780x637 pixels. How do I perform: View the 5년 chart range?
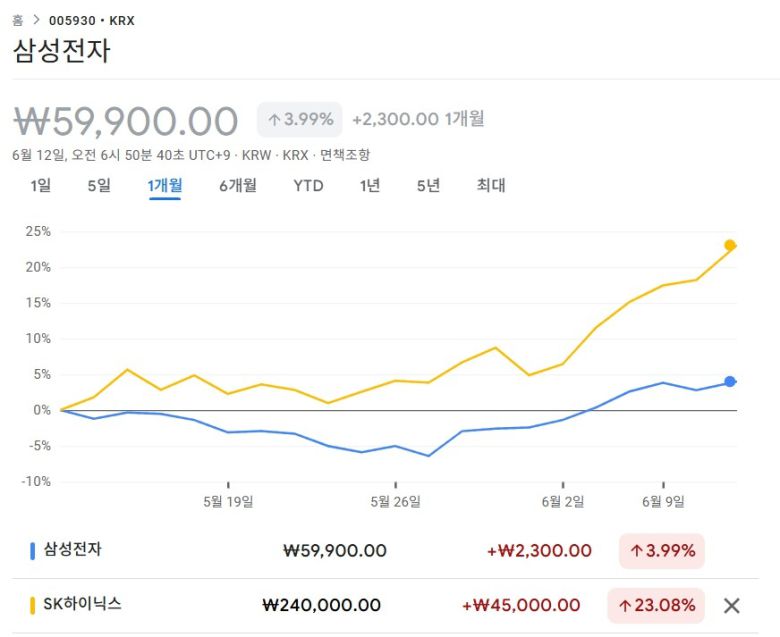(x=428, y=185)
